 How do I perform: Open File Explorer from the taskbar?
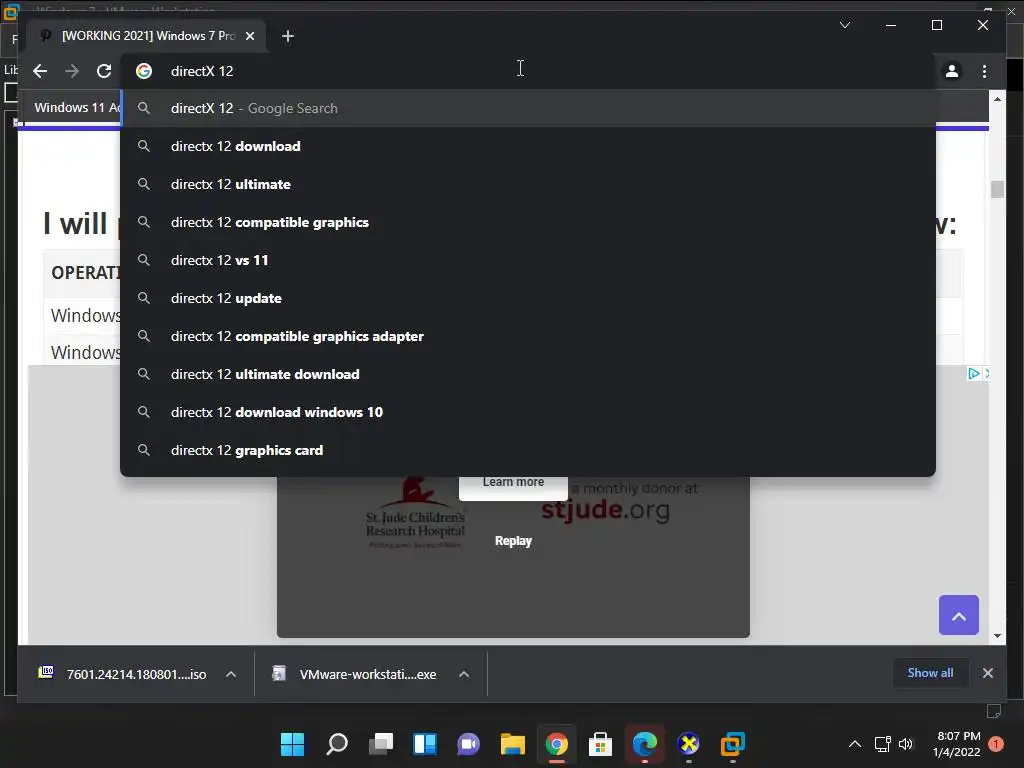[x=513, y=744]
